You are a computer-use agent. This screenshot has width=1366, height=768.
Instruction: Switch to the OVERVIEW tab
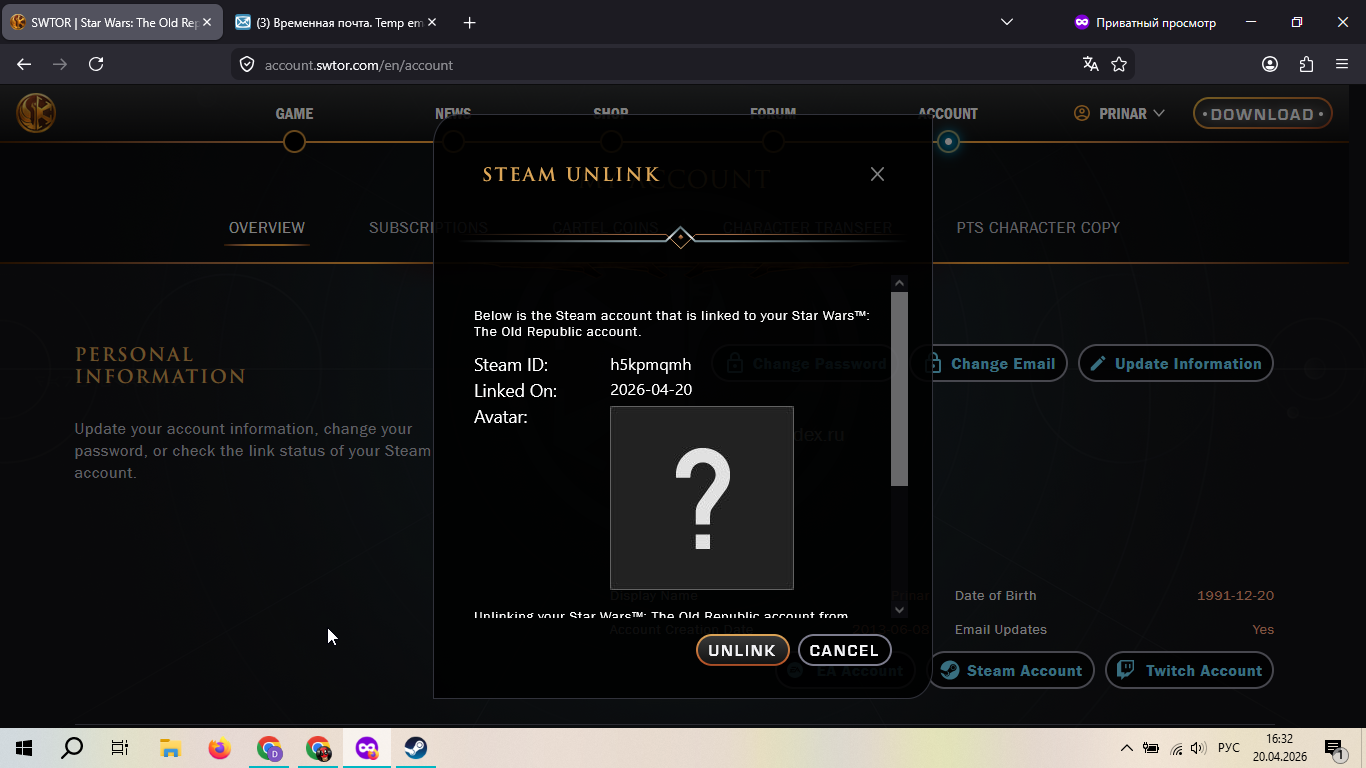[267, 228]
